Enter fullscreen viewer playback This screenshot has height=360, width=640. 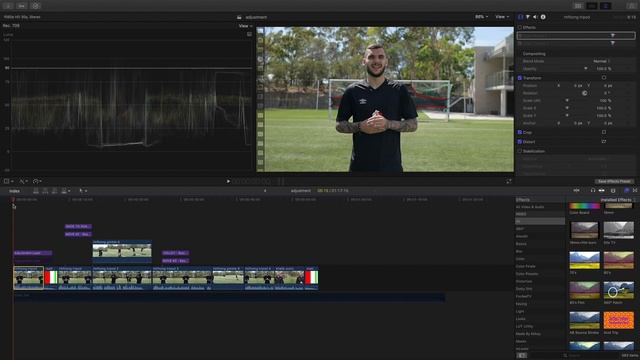coord(509,181)
